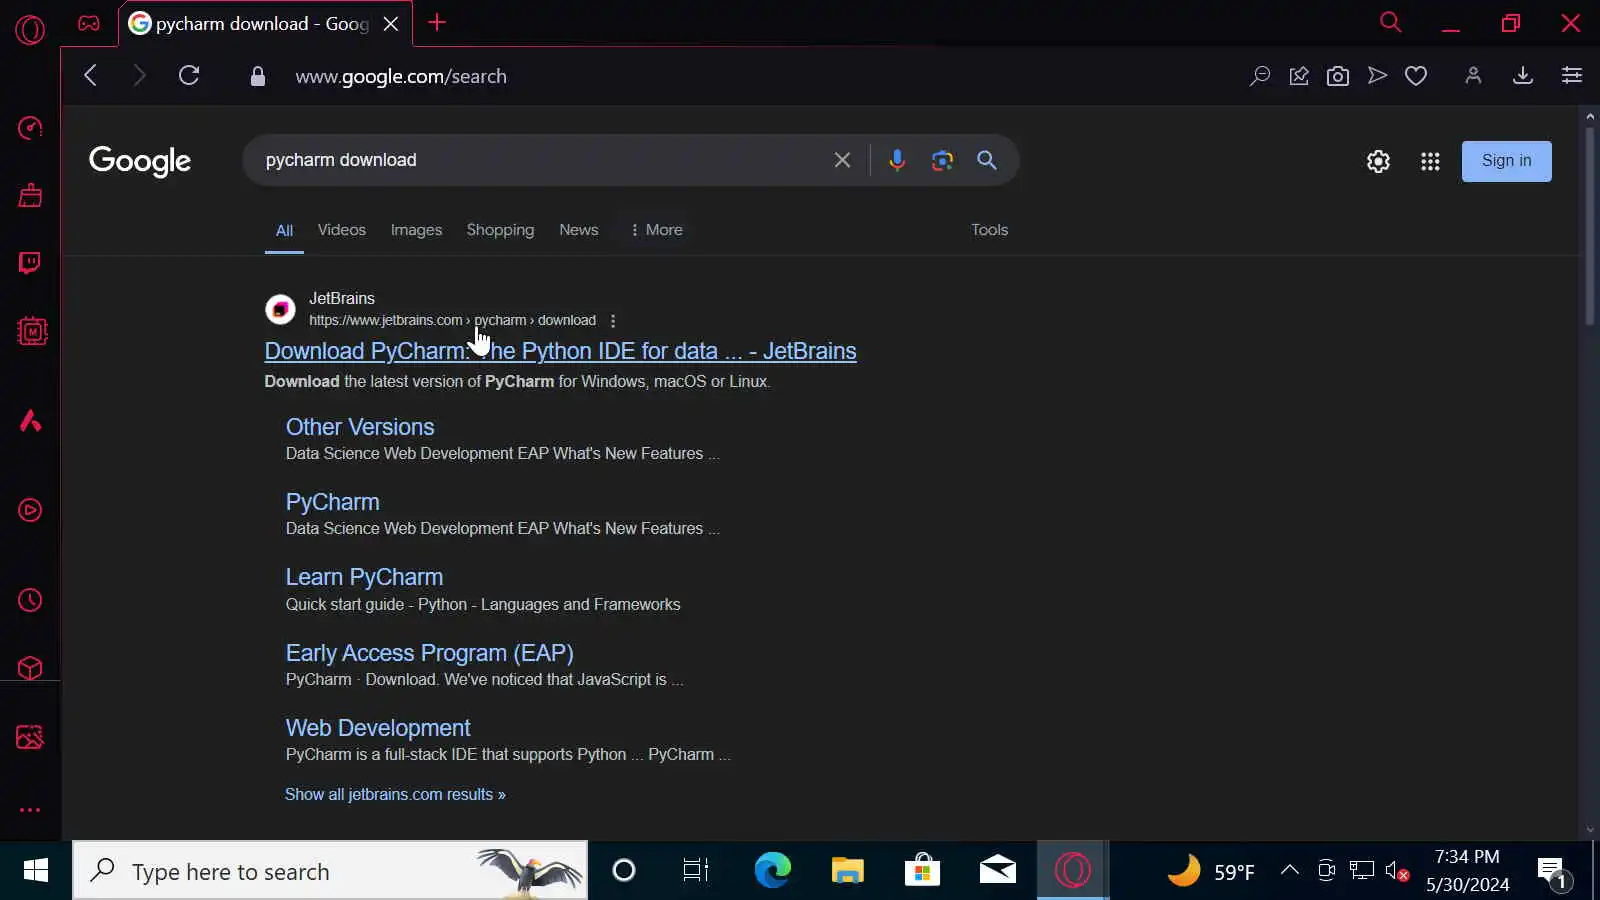Viewport: 1600px width, 900px height.
Task: Open the send arrow icon in address bar
Action: pos(1377,76)
